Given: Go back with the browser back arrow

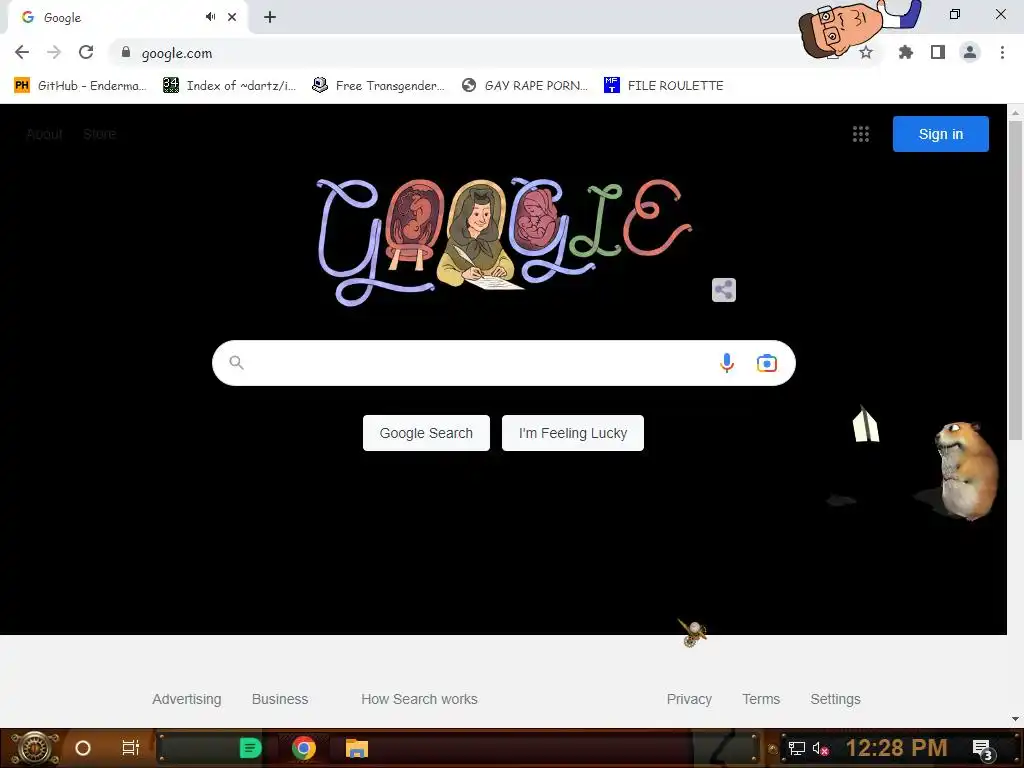Looking at the screenshot, I should point(22,52).
